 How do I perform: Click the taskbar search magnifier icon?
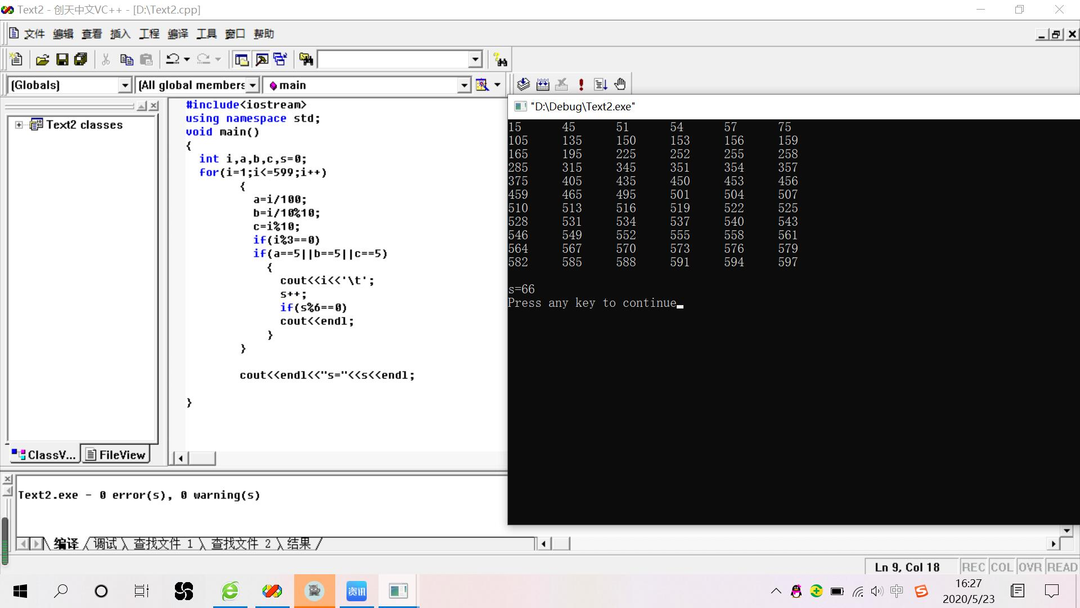tap(61, 591)
